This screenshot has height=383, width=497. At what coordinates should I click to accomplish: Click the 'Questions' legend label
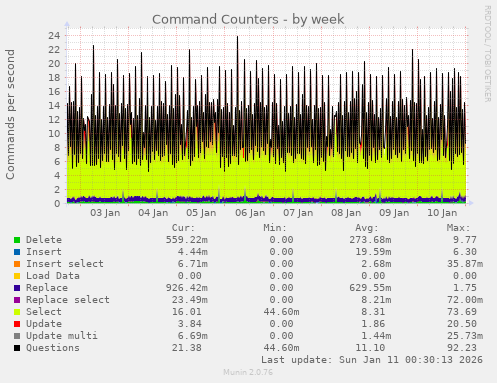pos(53,348)
